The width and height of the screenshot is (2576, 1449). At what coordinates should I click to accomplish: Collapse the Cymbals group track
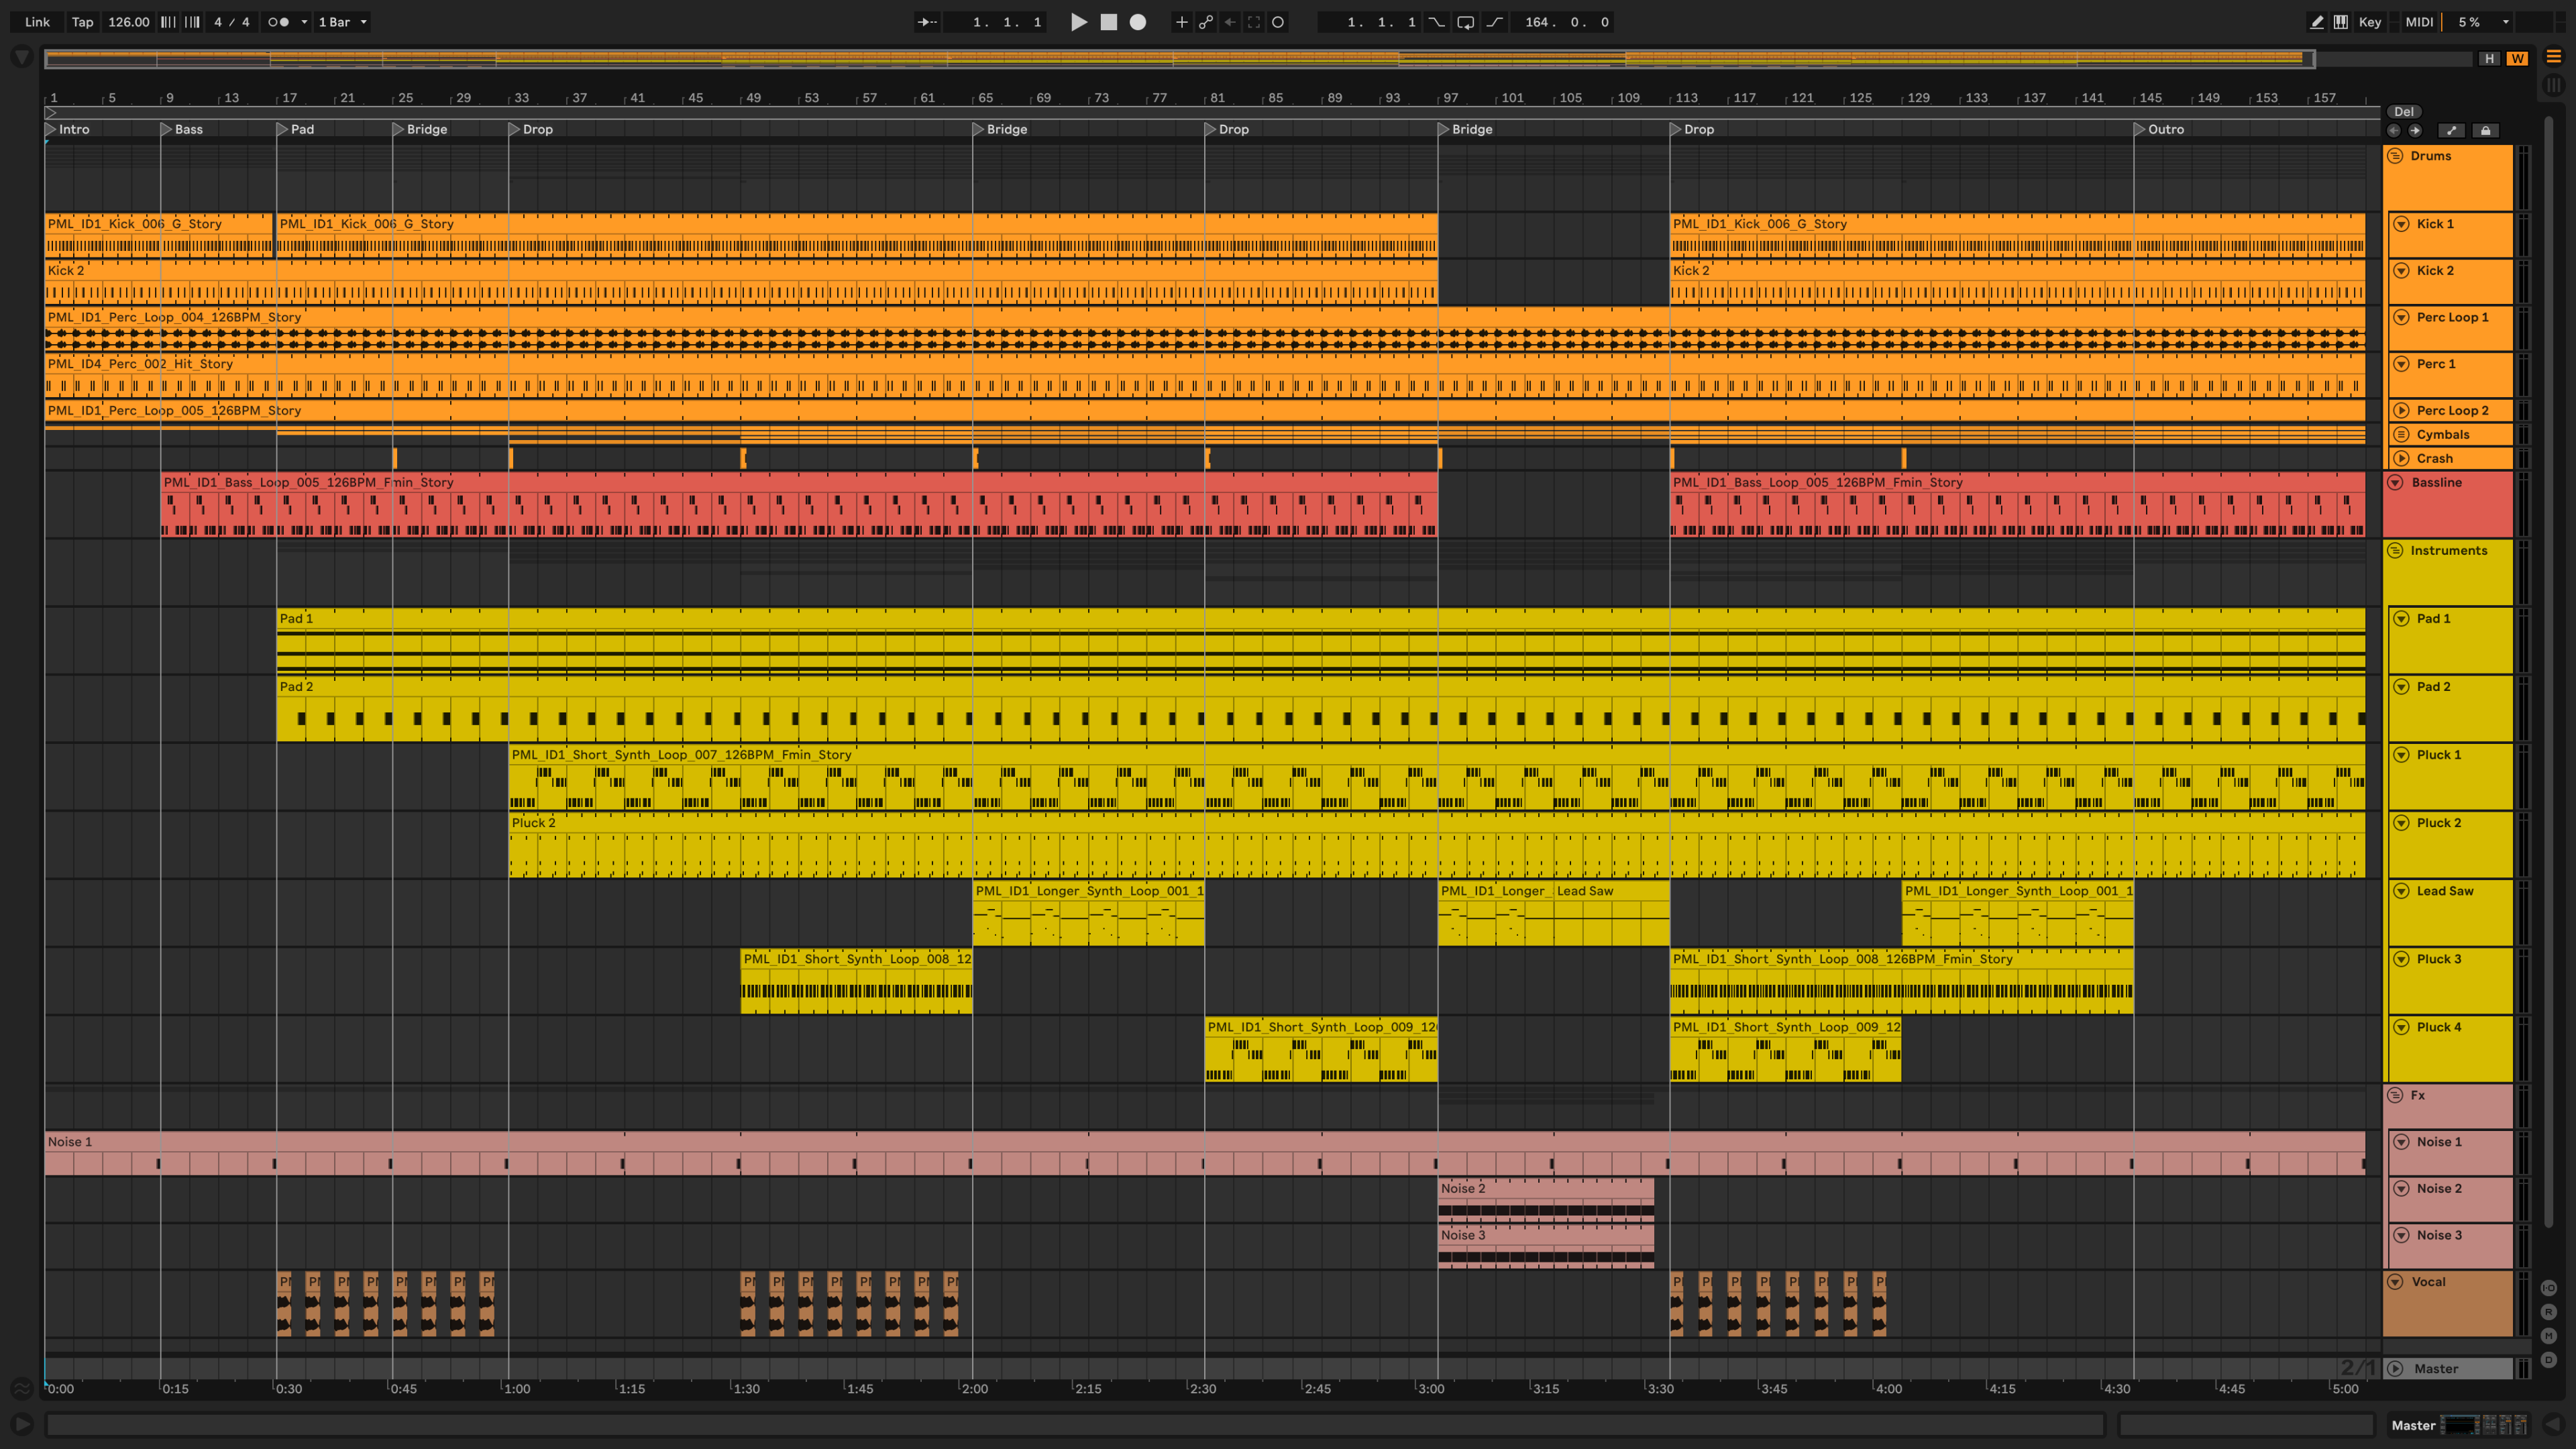point(2402,435)
